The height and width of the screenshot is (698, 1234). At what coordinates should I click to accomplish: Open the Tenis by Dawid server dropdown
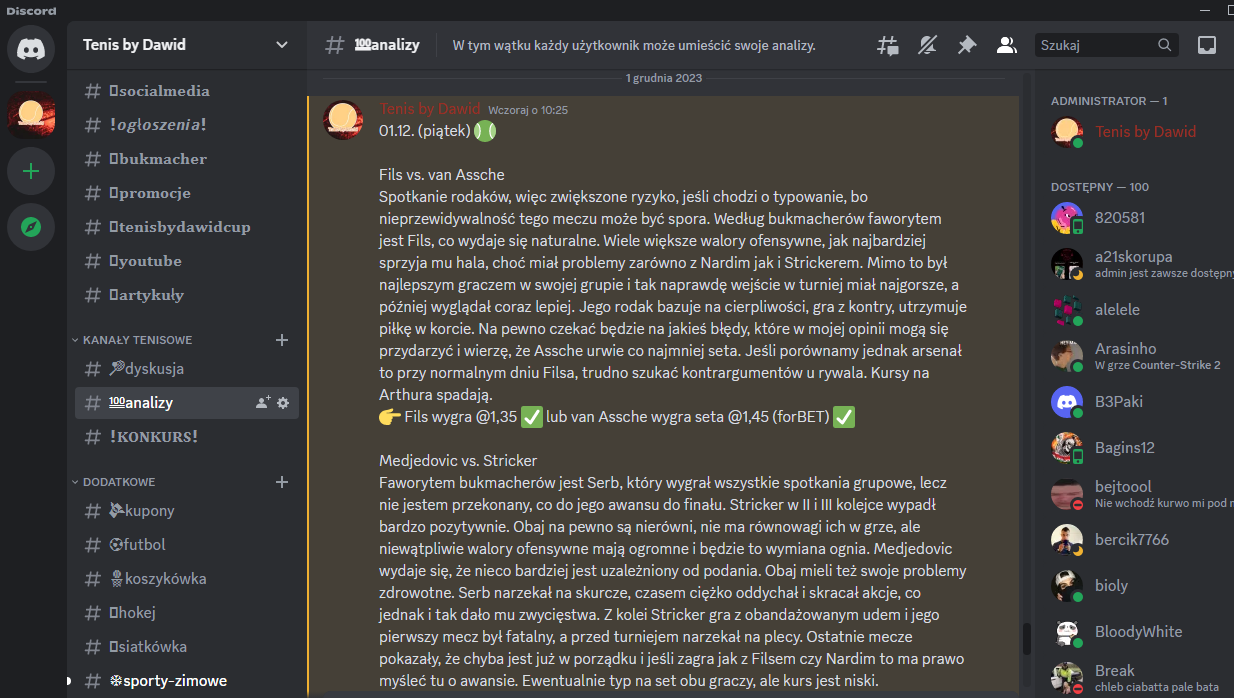pyautogui.click(x=186, y=45)
